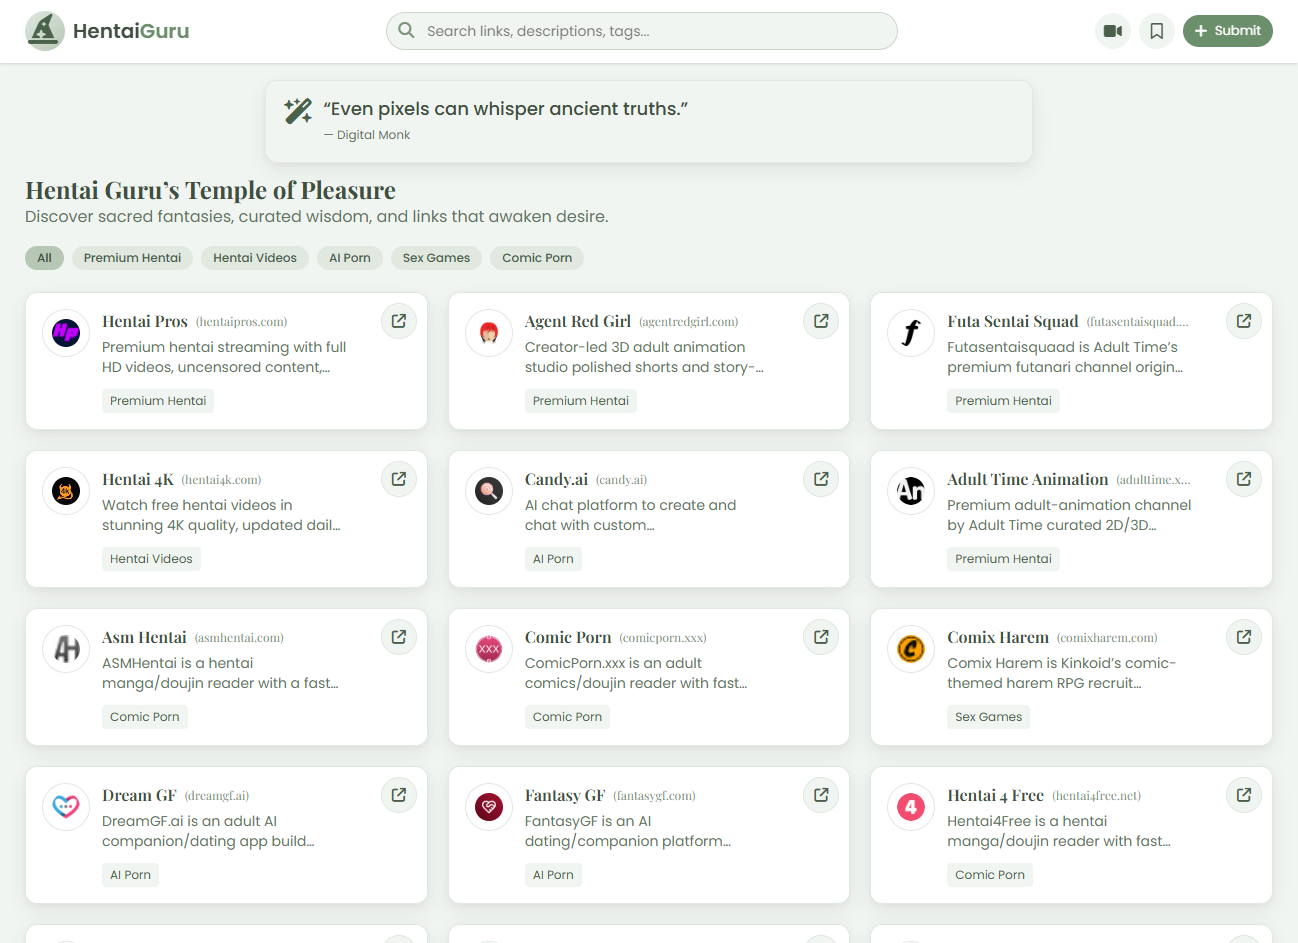Open external link for Comix Harem card

tap(1244, 637)
